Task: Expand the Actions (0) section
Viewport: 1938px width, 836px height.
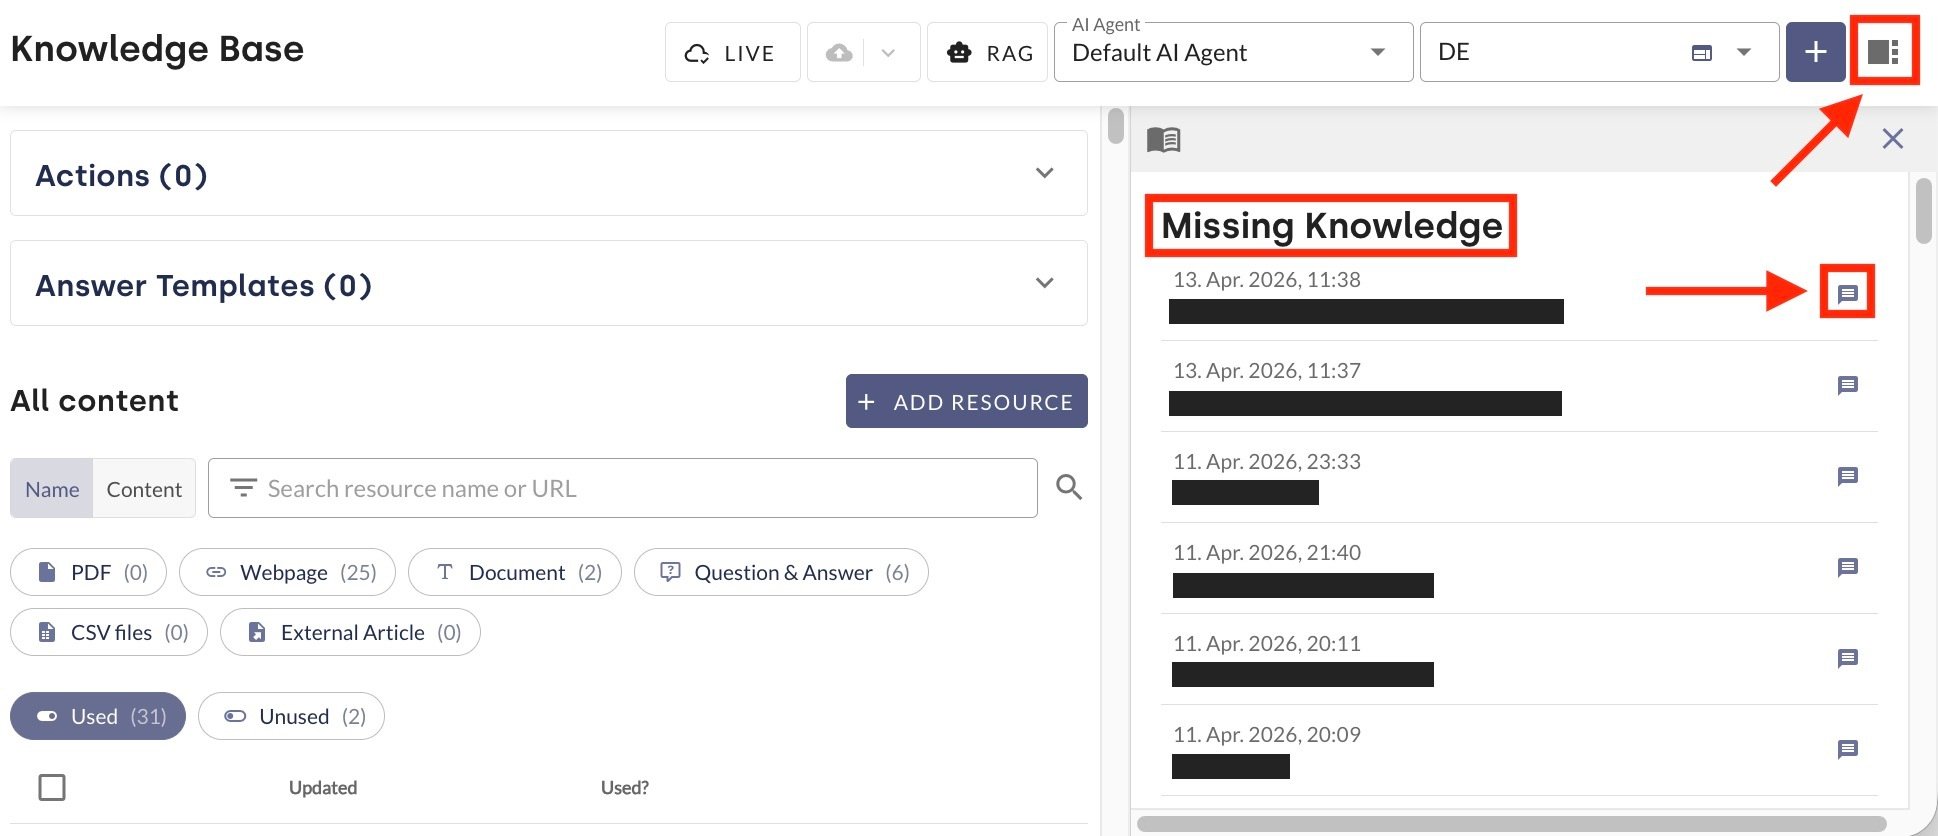Action: pos(1044,173)
